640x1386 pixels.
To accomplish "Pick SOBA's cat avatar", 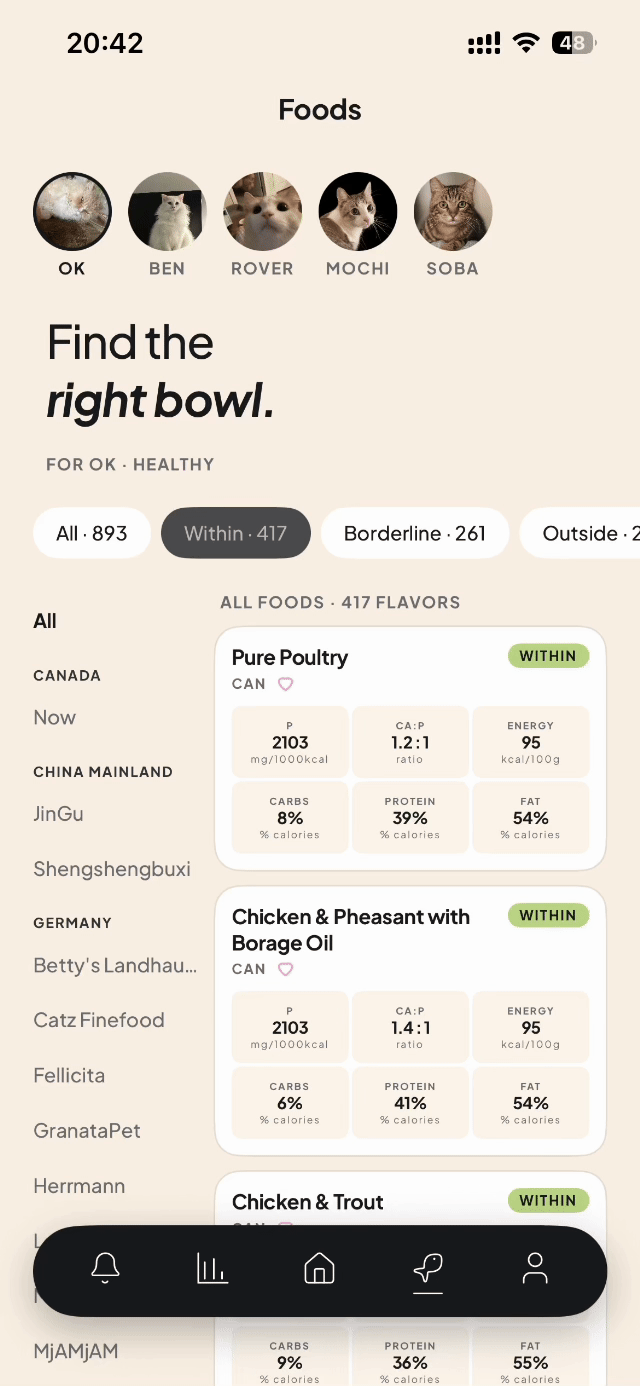I will pos(452,211).
